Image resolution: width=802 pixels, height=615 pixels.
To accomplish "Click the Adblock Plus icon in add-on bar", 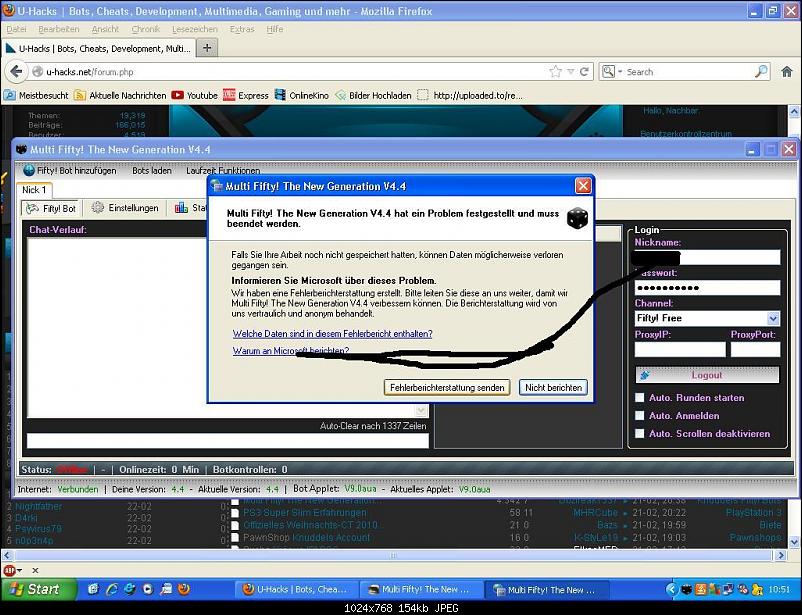I will coord(9,570).
